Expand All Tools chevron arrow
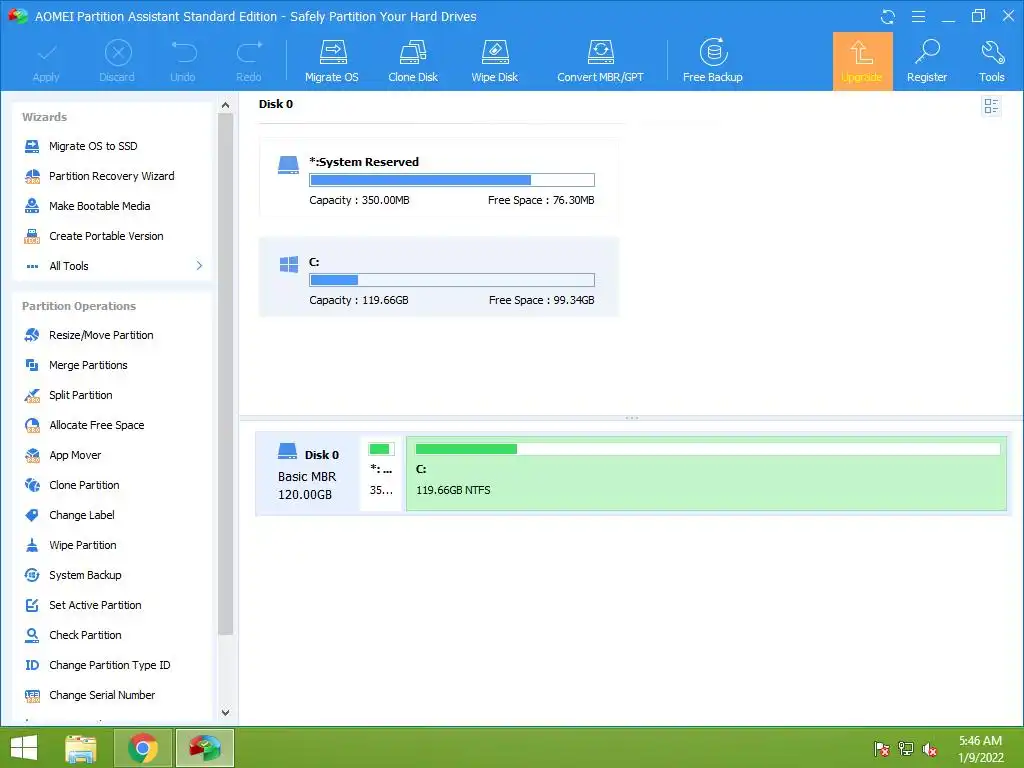1024x768 pixels. [199, 266]
